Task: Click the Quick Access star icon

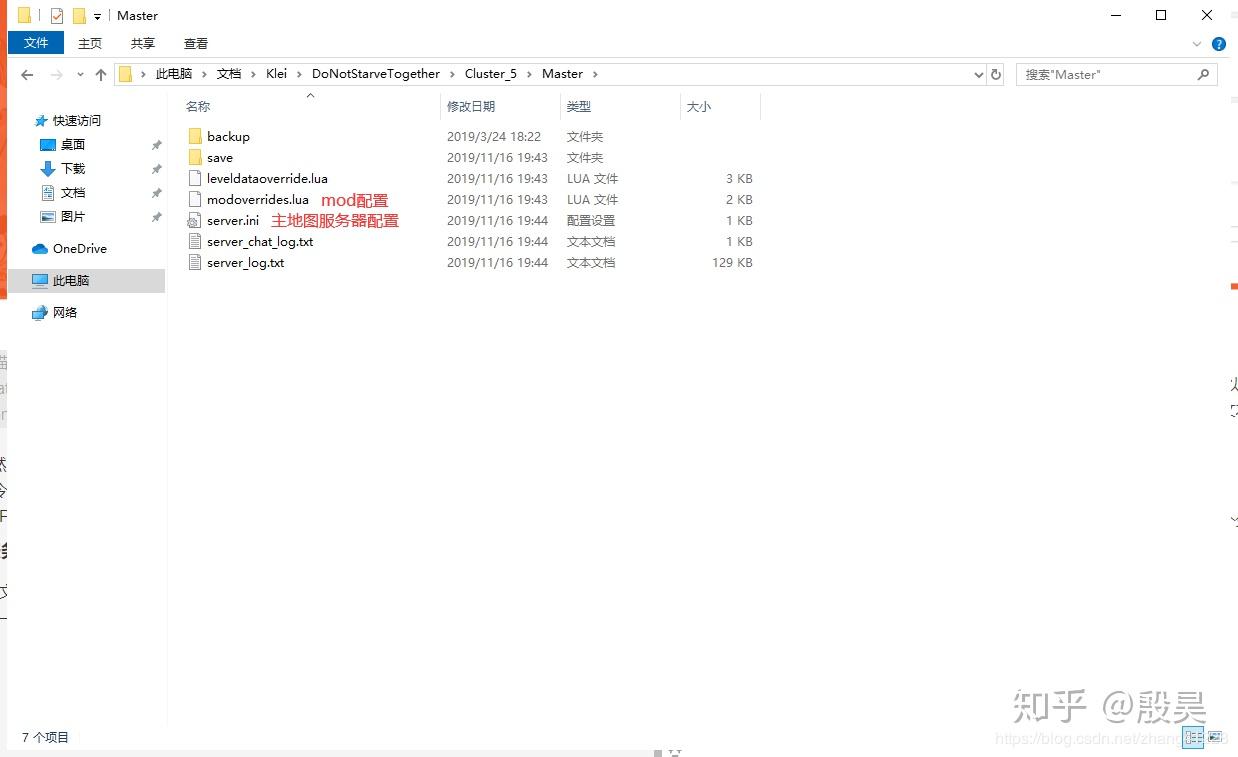Action: [41, 120]
